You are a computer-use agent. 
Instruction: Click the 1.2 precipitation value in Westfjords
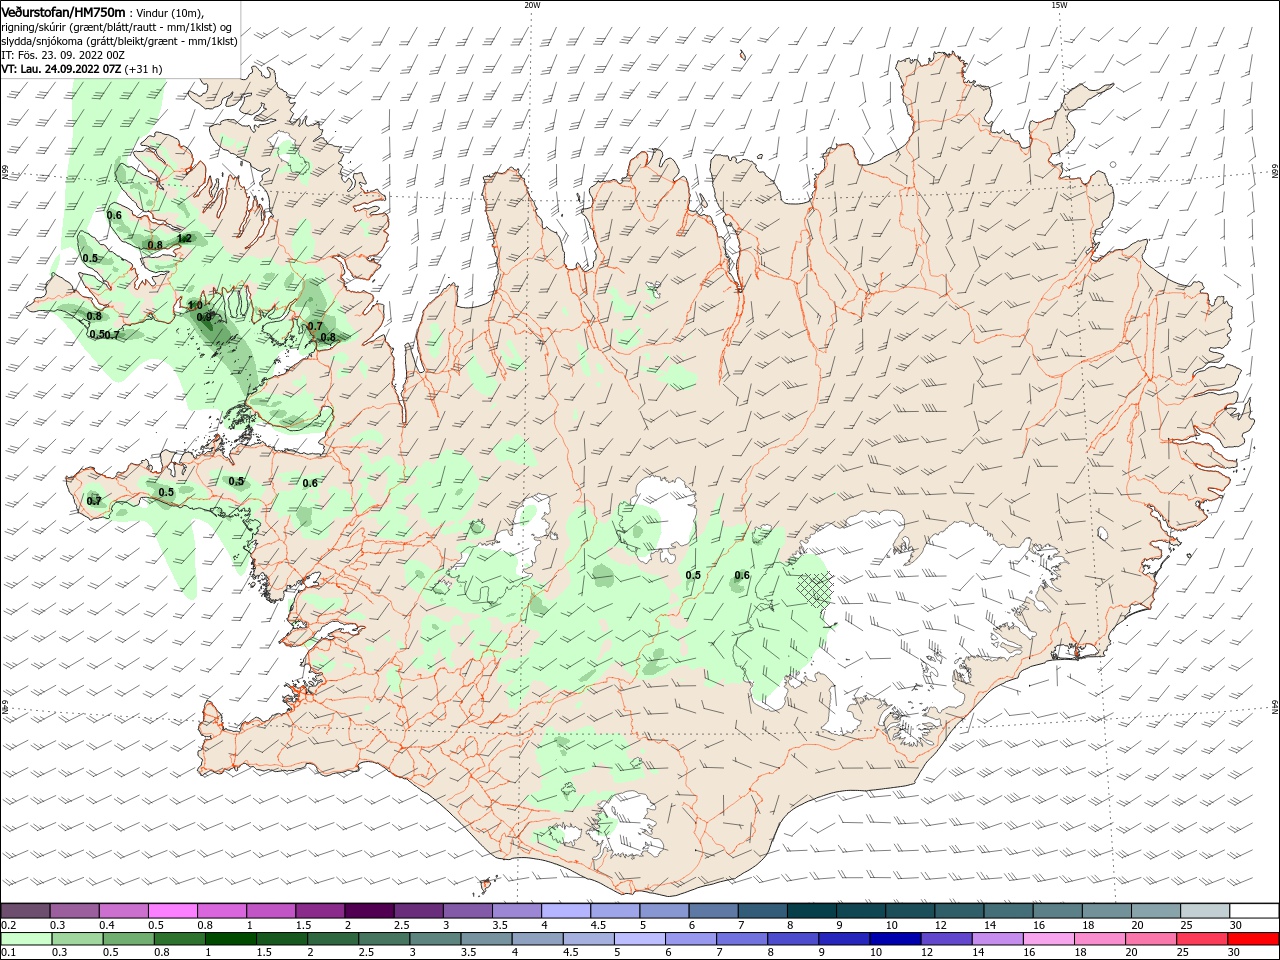[x=184, y=238]
